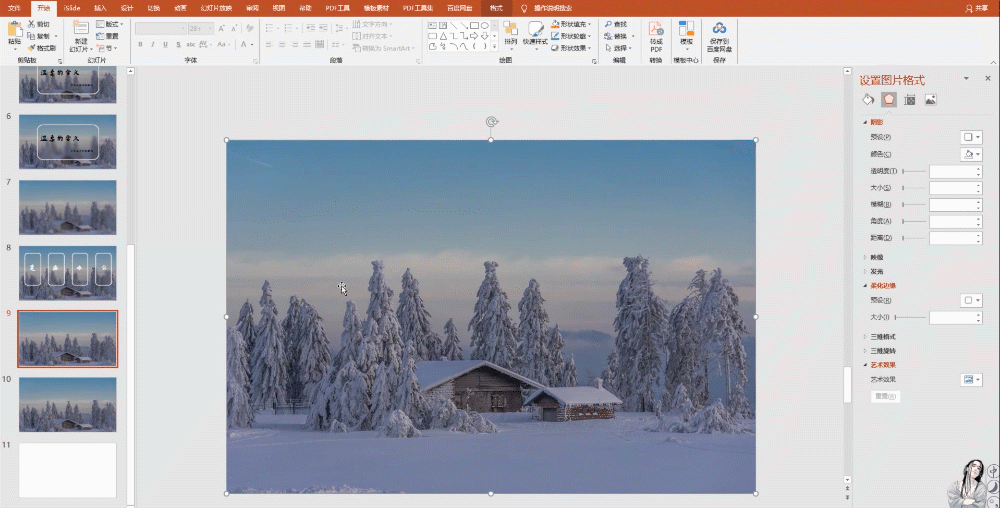Click the Replace (替换) button
The image size is (1000, 508).
618,36
